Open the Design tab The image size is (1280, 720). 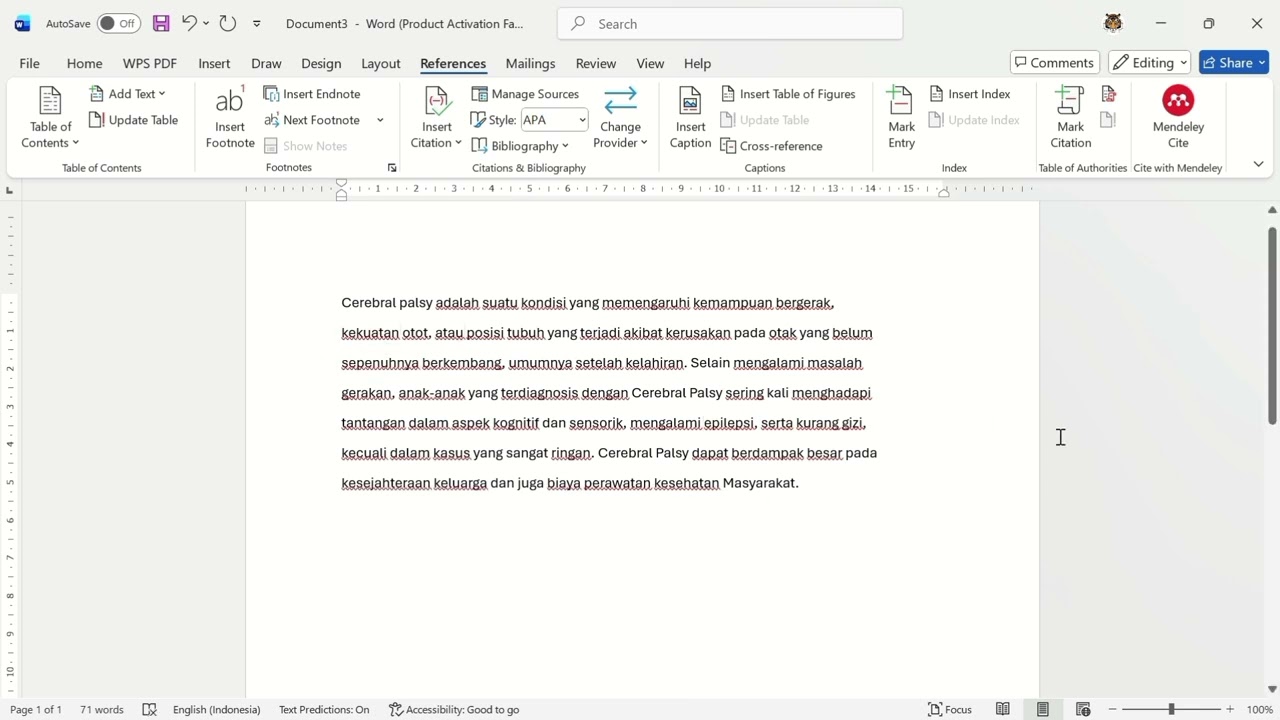321,63
